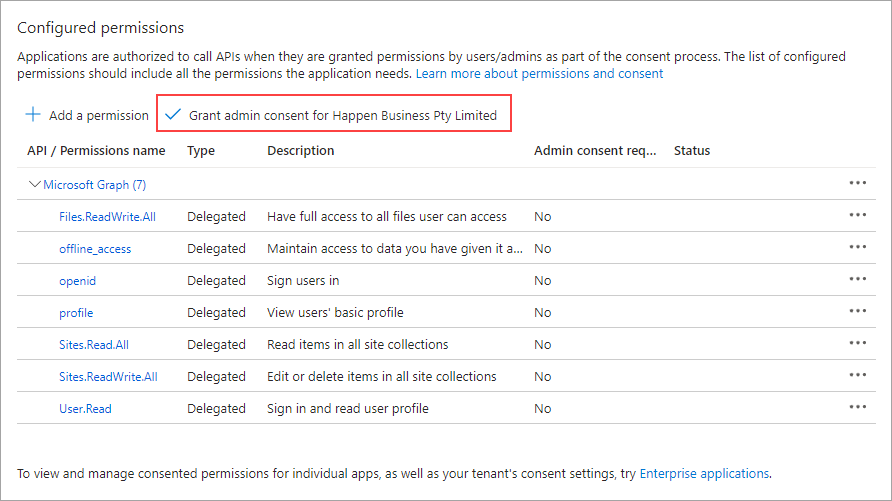Select the Files.ReadWrite.All permission
Image resolution: width=892 pixels, height=501 pixels.
coord(107,216)
